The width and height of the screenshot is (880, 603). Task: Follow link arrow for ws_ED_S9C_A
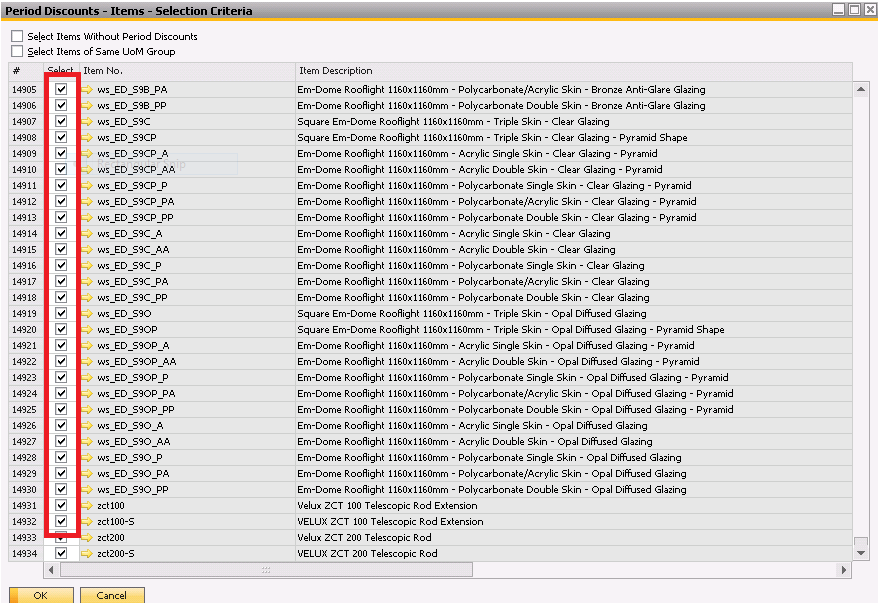[87, 234]
